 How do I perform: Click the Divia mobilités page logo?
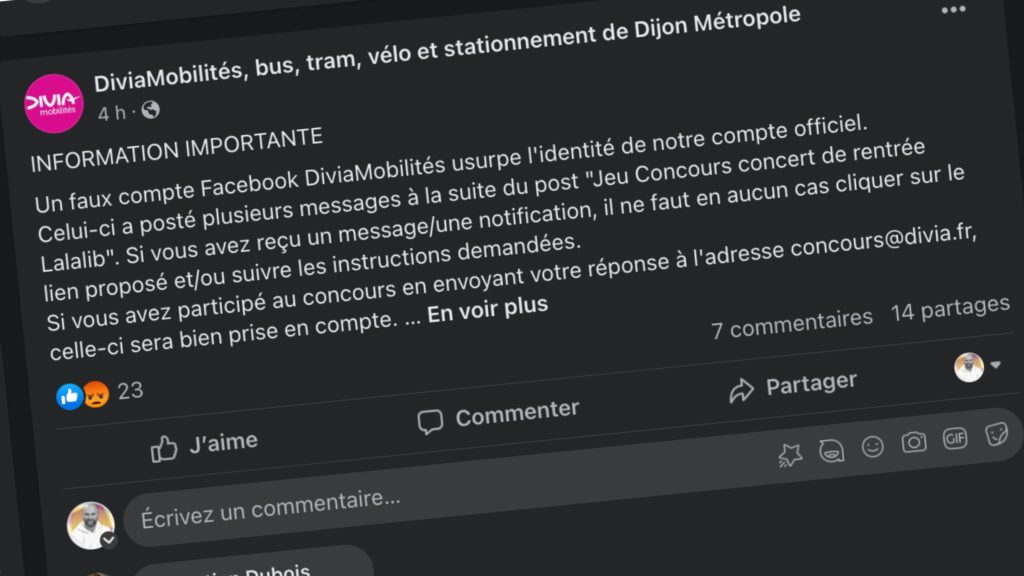(x=53, y=103)
